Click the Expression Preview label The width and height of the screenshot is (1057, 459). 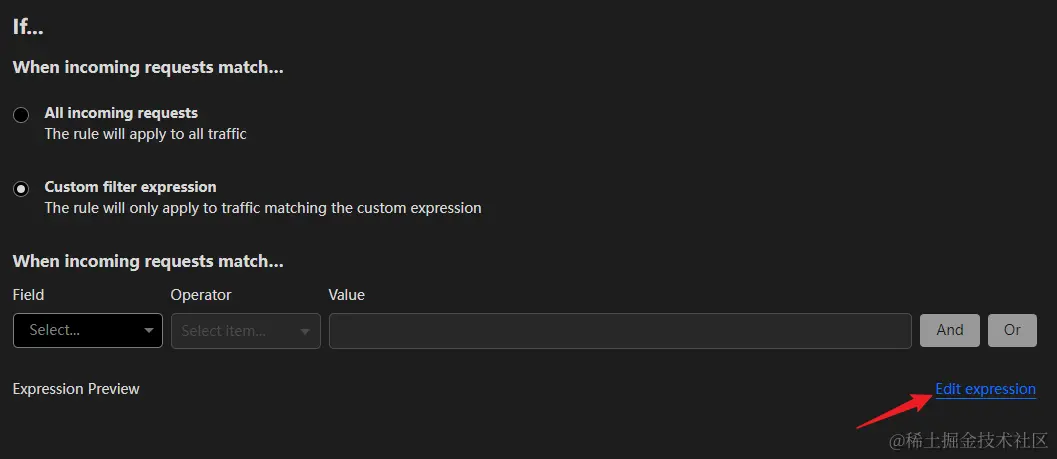tap(76, 389)
